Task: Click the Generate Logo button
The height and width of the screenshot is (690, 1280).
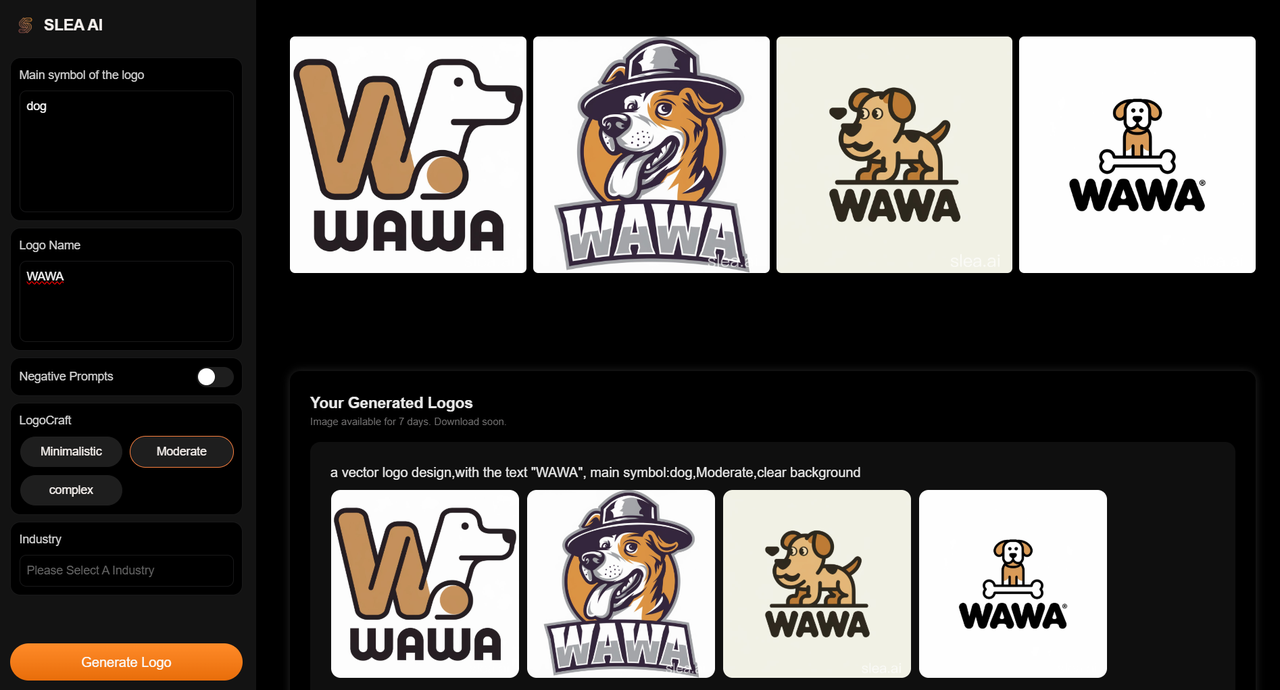Action: click(126, 662)
